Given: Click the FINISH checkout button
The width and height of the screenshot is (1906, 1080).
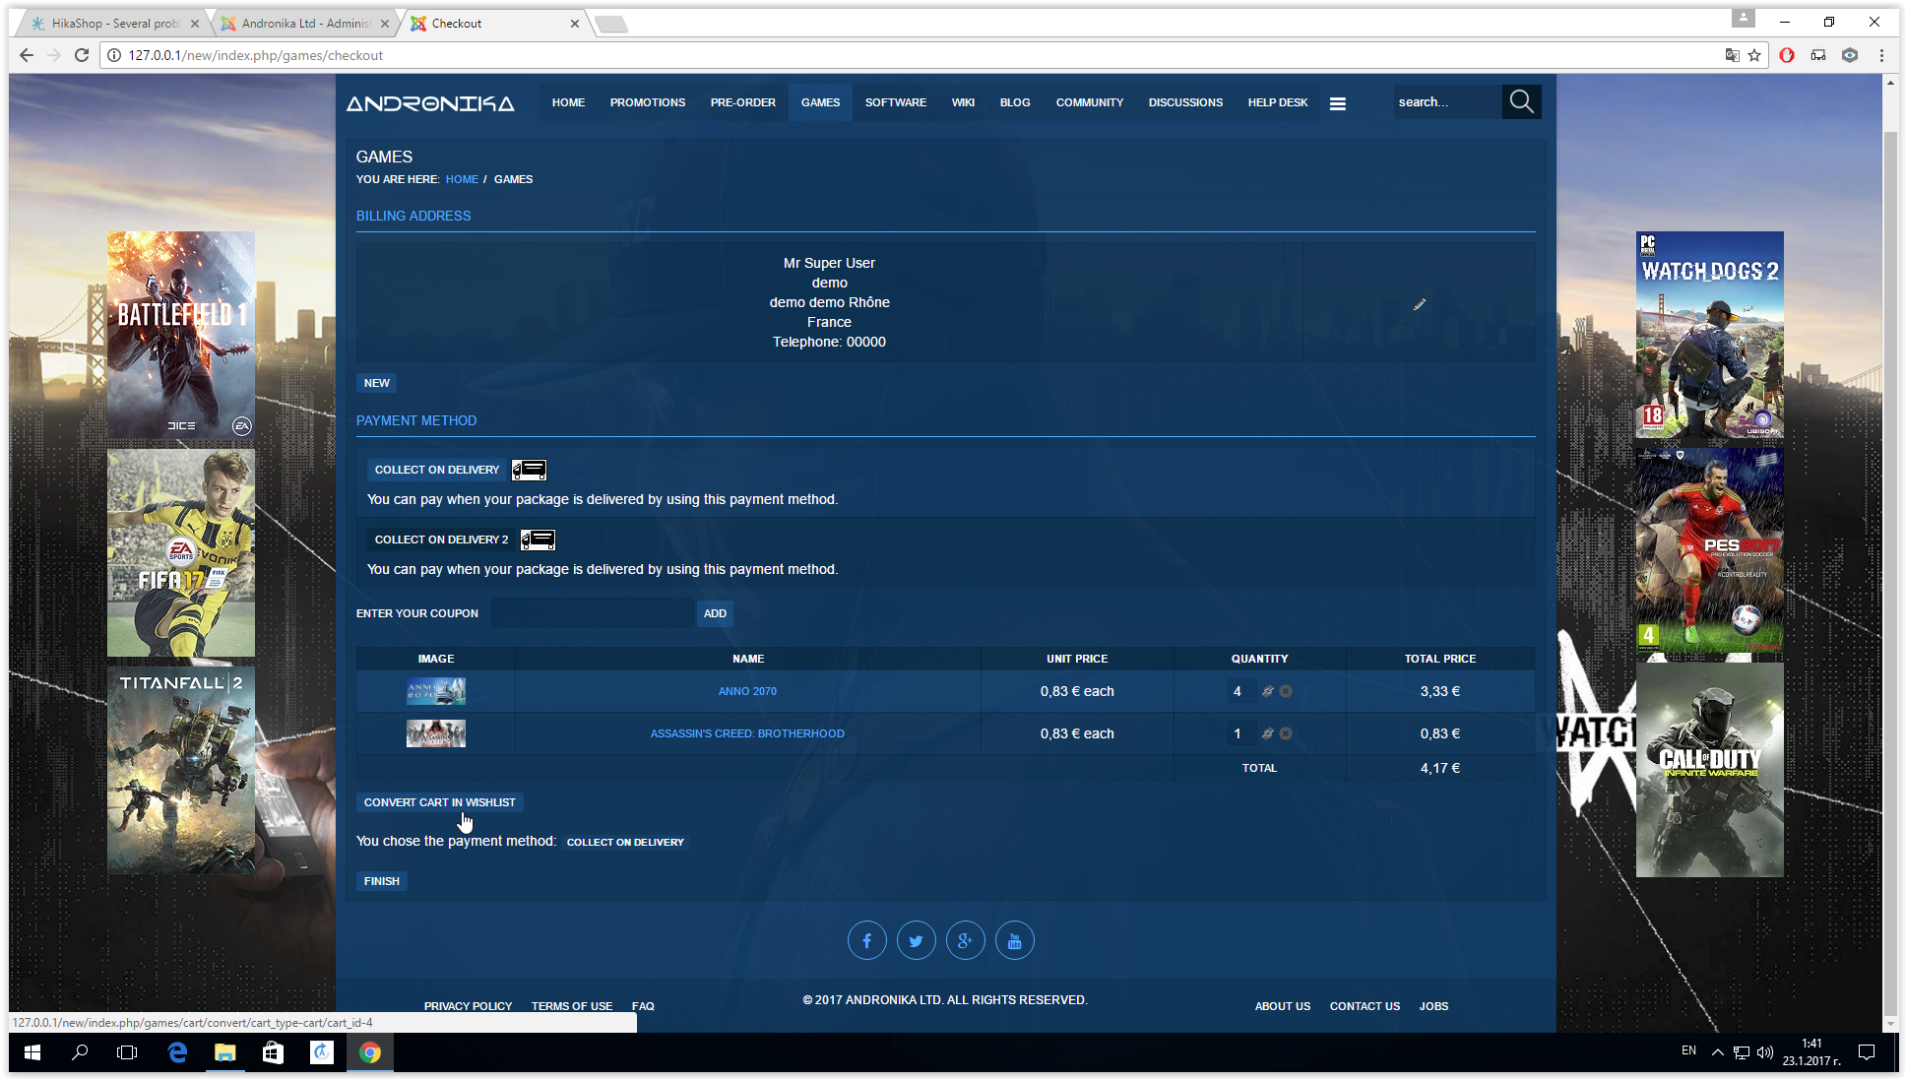Looking at the screenshot, I should [x=382, y=882].
